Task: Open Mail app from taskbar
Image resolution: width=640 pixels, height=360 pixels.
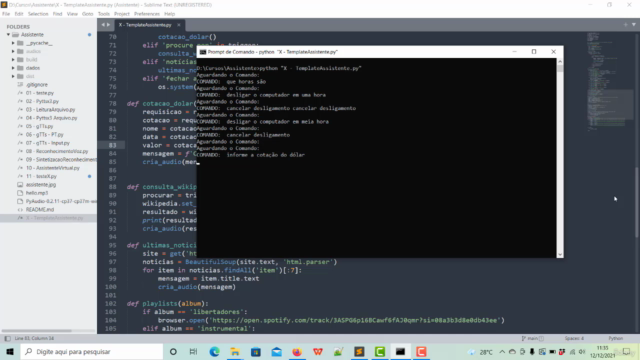Action: point(276,351)
